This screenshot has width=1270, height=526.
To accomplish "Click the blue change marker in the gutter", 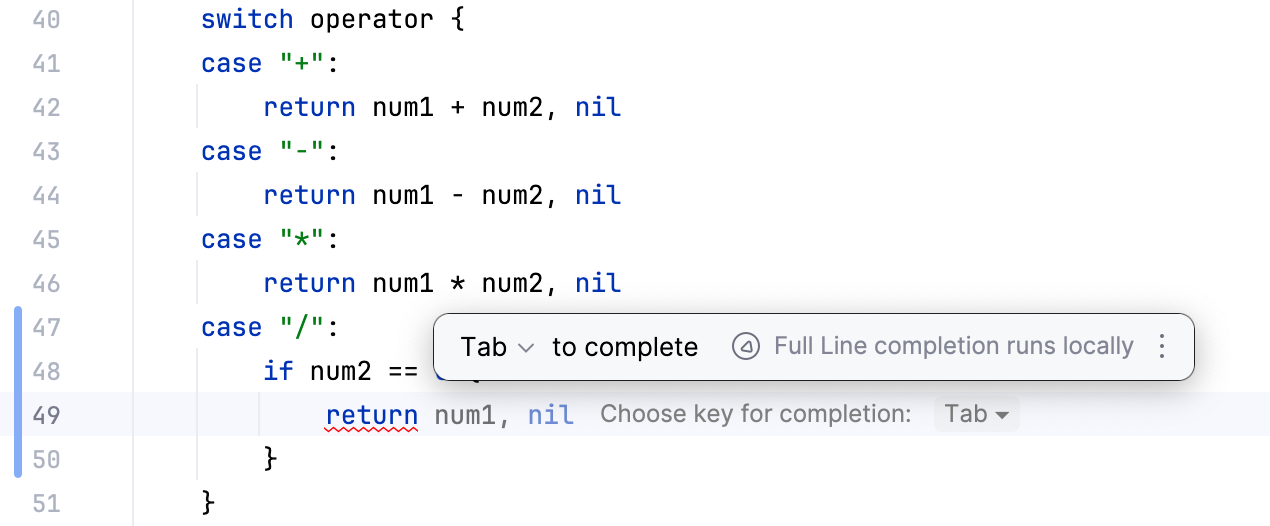I will coord(18,392).
